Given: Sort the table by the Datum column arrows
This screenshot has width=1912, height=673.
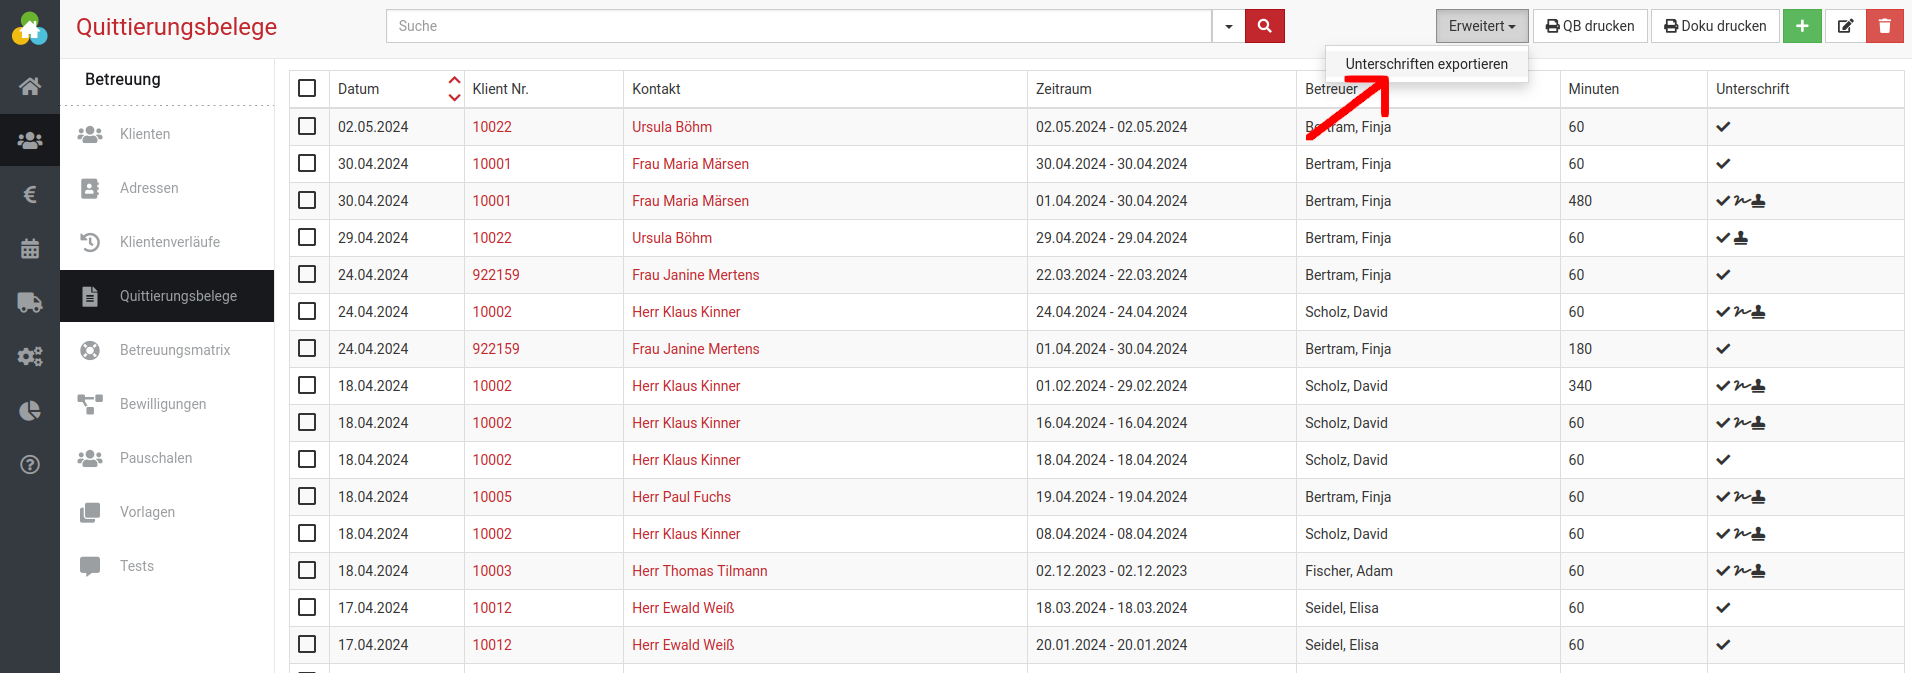Looking at the screenshot, I should 454,88.
